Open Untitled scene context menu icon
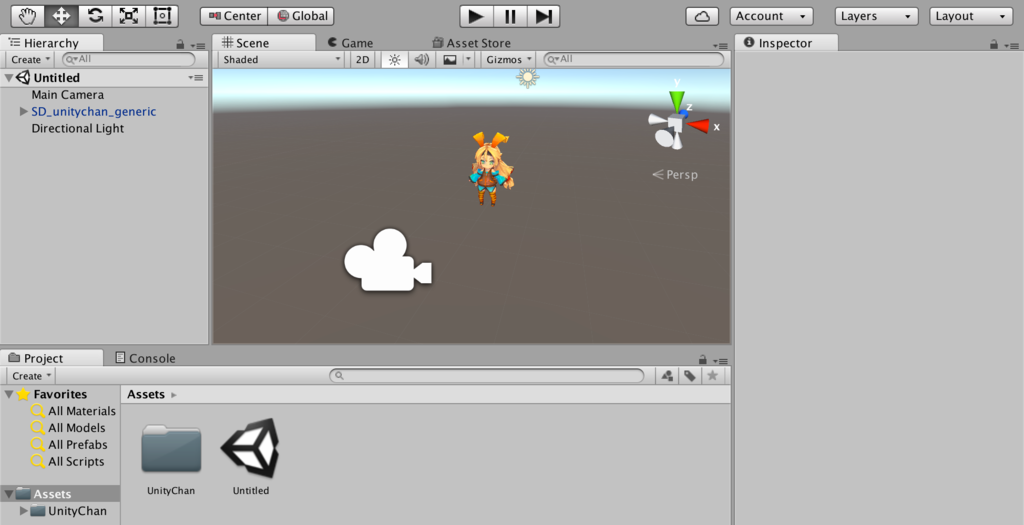 coord(196,78)
